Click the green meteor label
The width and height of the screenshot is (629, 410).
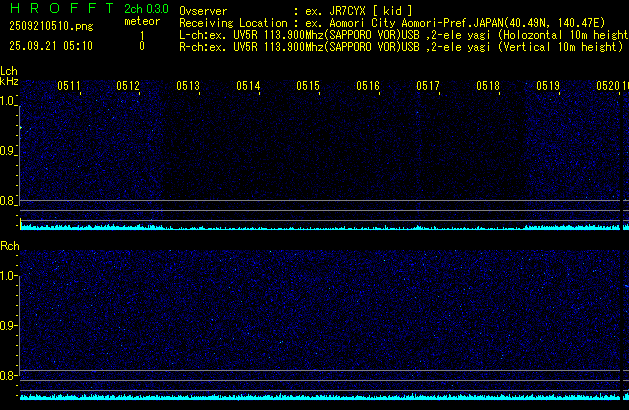point(141,21)
